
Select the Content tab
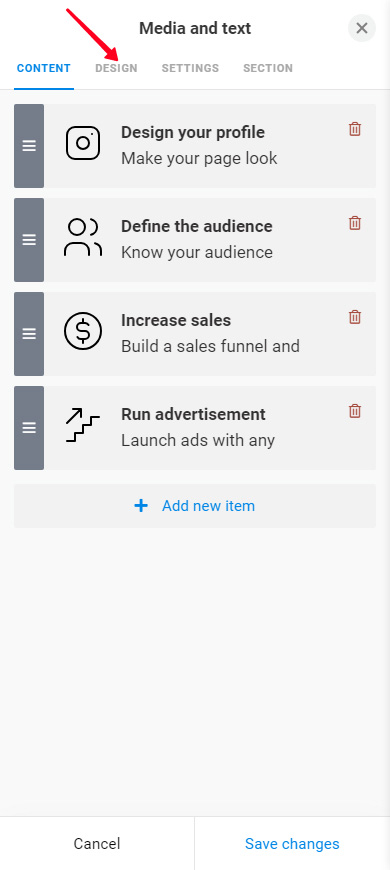[44, 68]
